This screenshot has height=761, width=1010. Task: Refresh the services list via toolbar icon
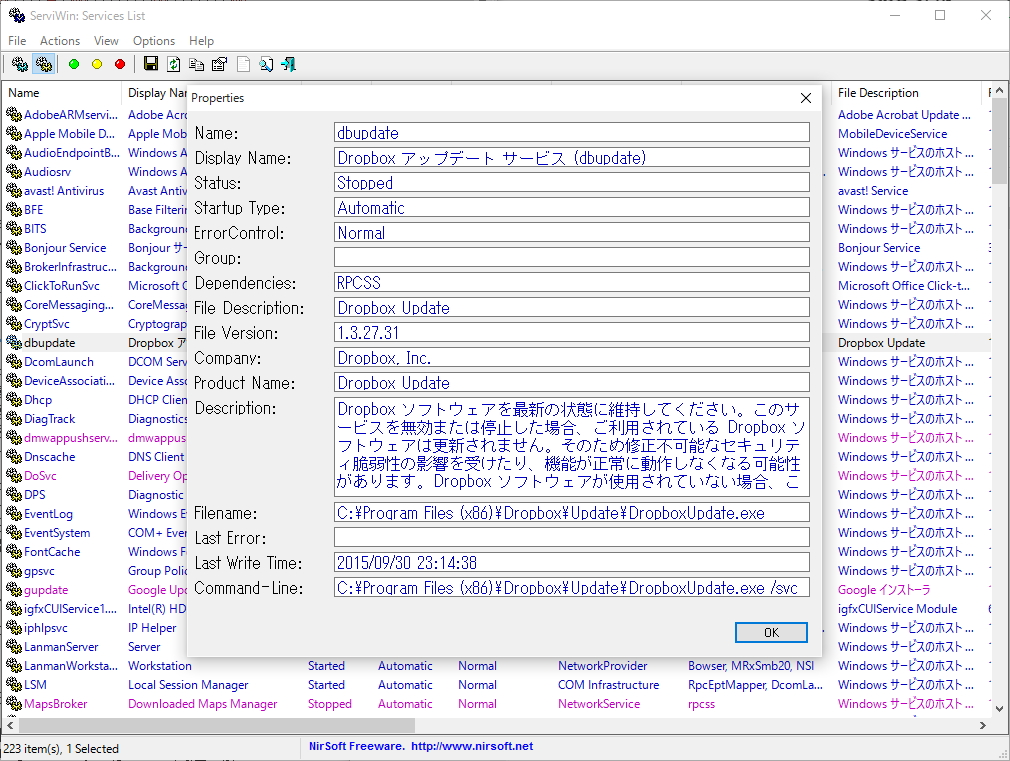tap(171, 63)
